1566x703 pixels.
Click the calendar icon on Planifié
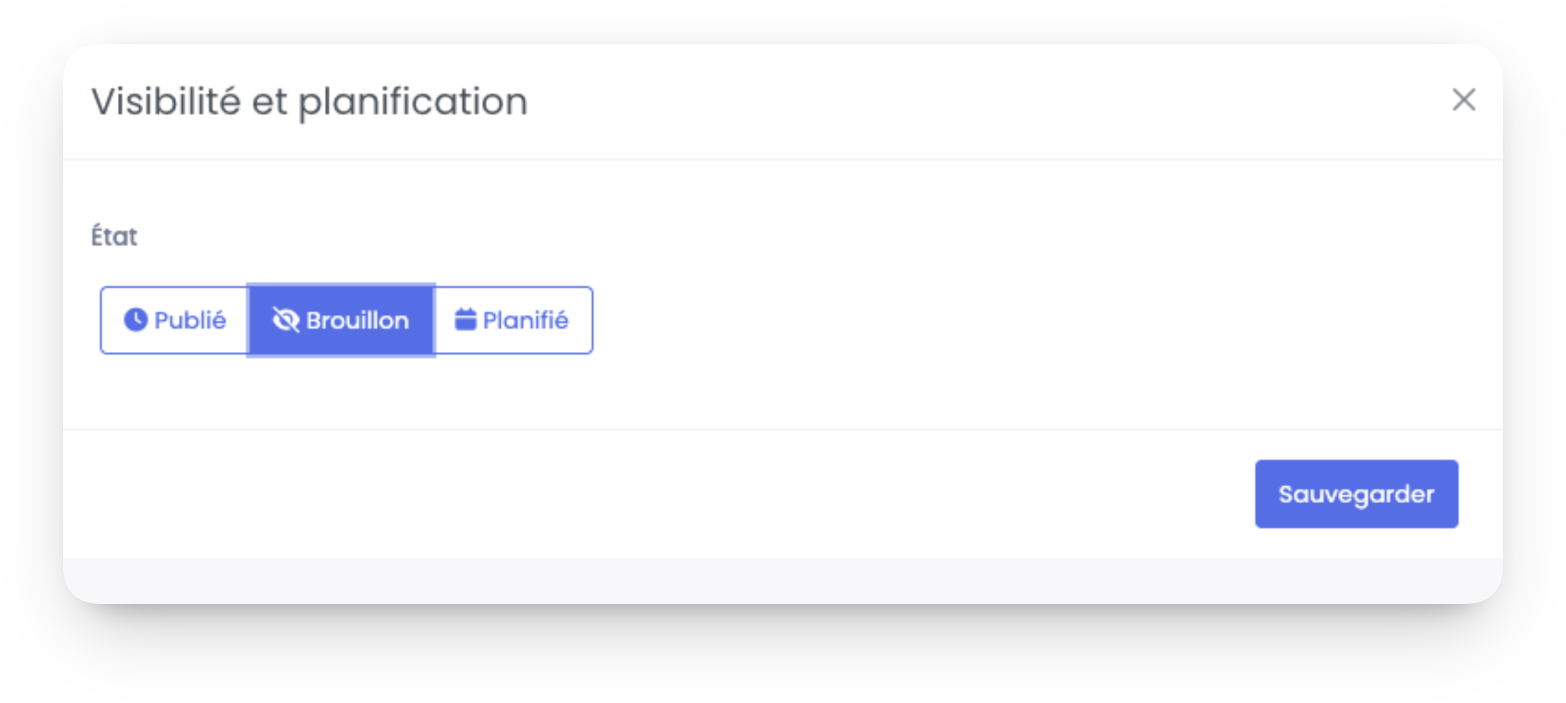click(x=465, y=320)
